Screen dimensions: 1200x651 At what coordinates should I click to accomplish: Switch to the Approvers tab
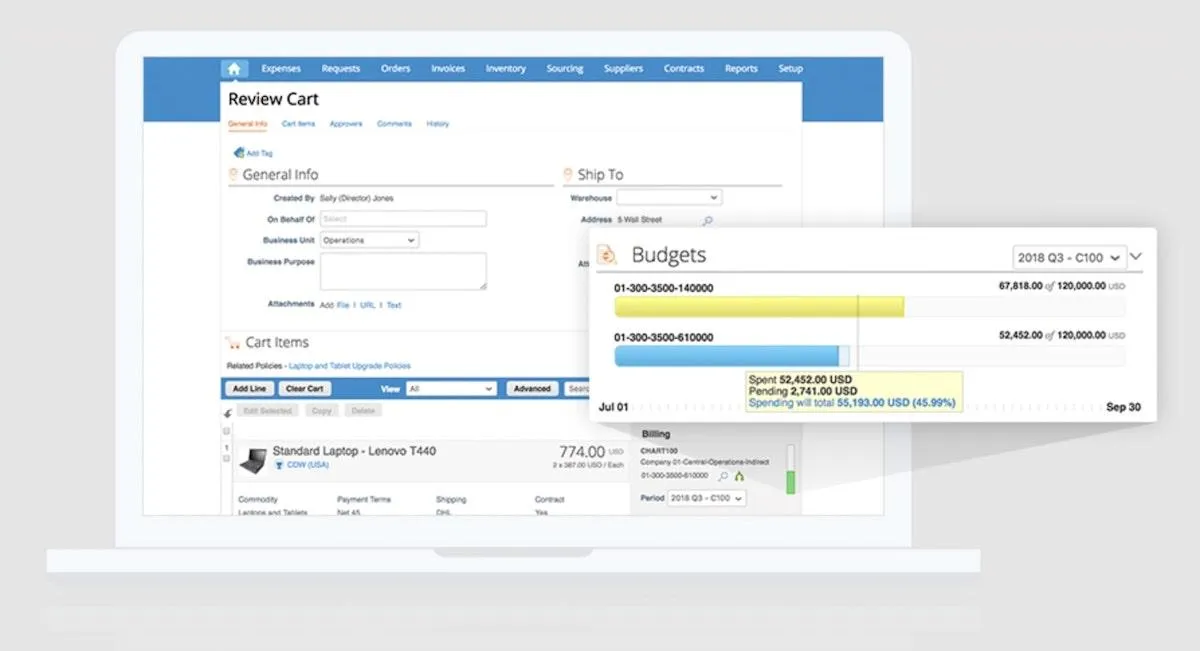point(346,124)
